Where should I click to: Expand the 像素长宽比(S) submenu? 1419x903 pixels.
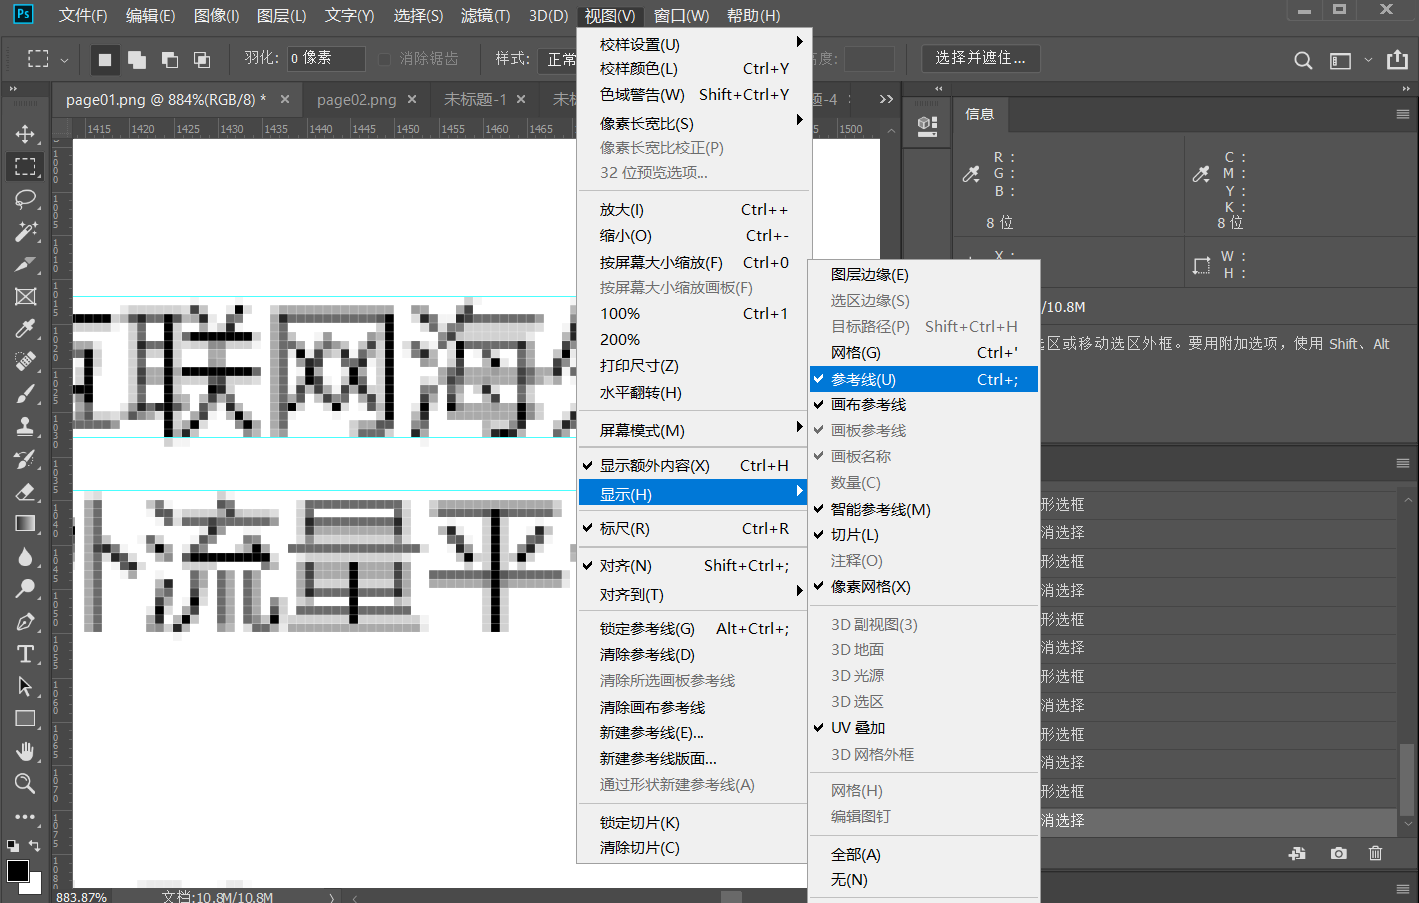pos(693,123)
